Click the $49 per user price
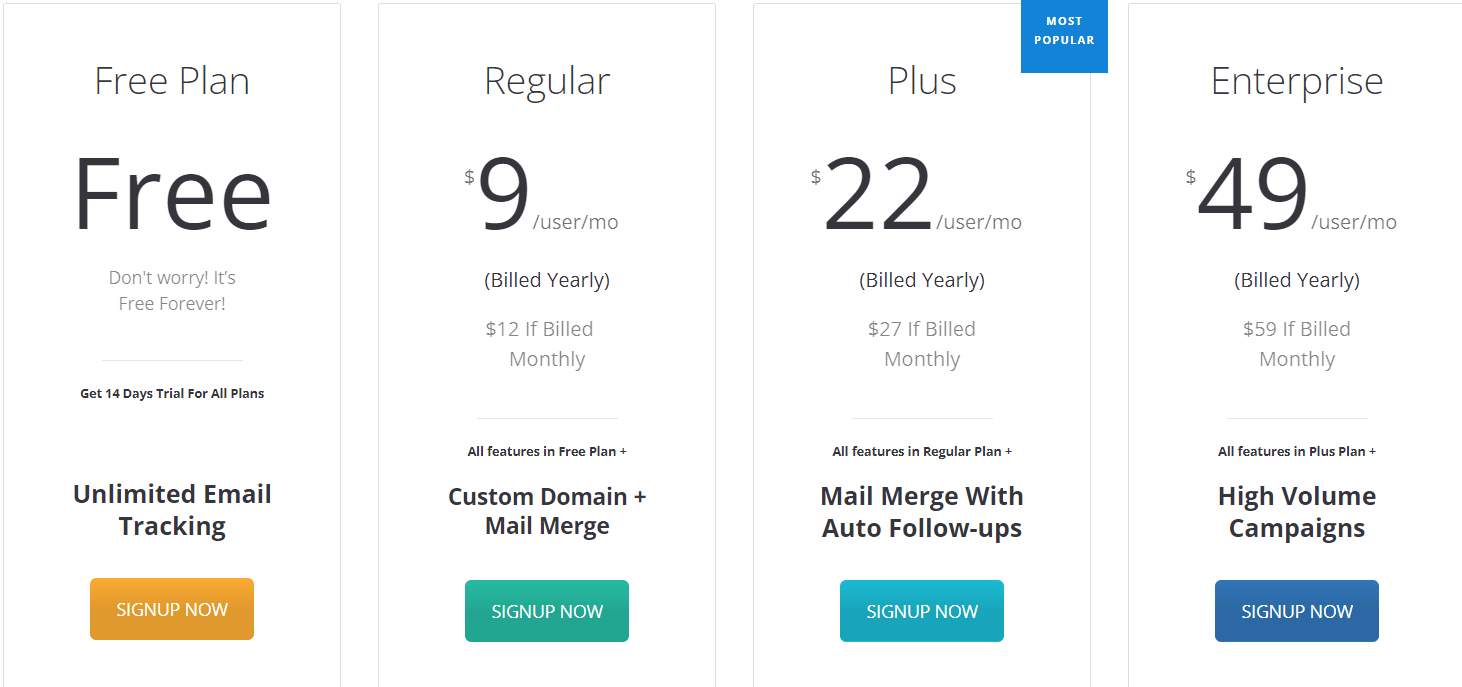This screenshot has height=687, width=1462. point(1252,196)
